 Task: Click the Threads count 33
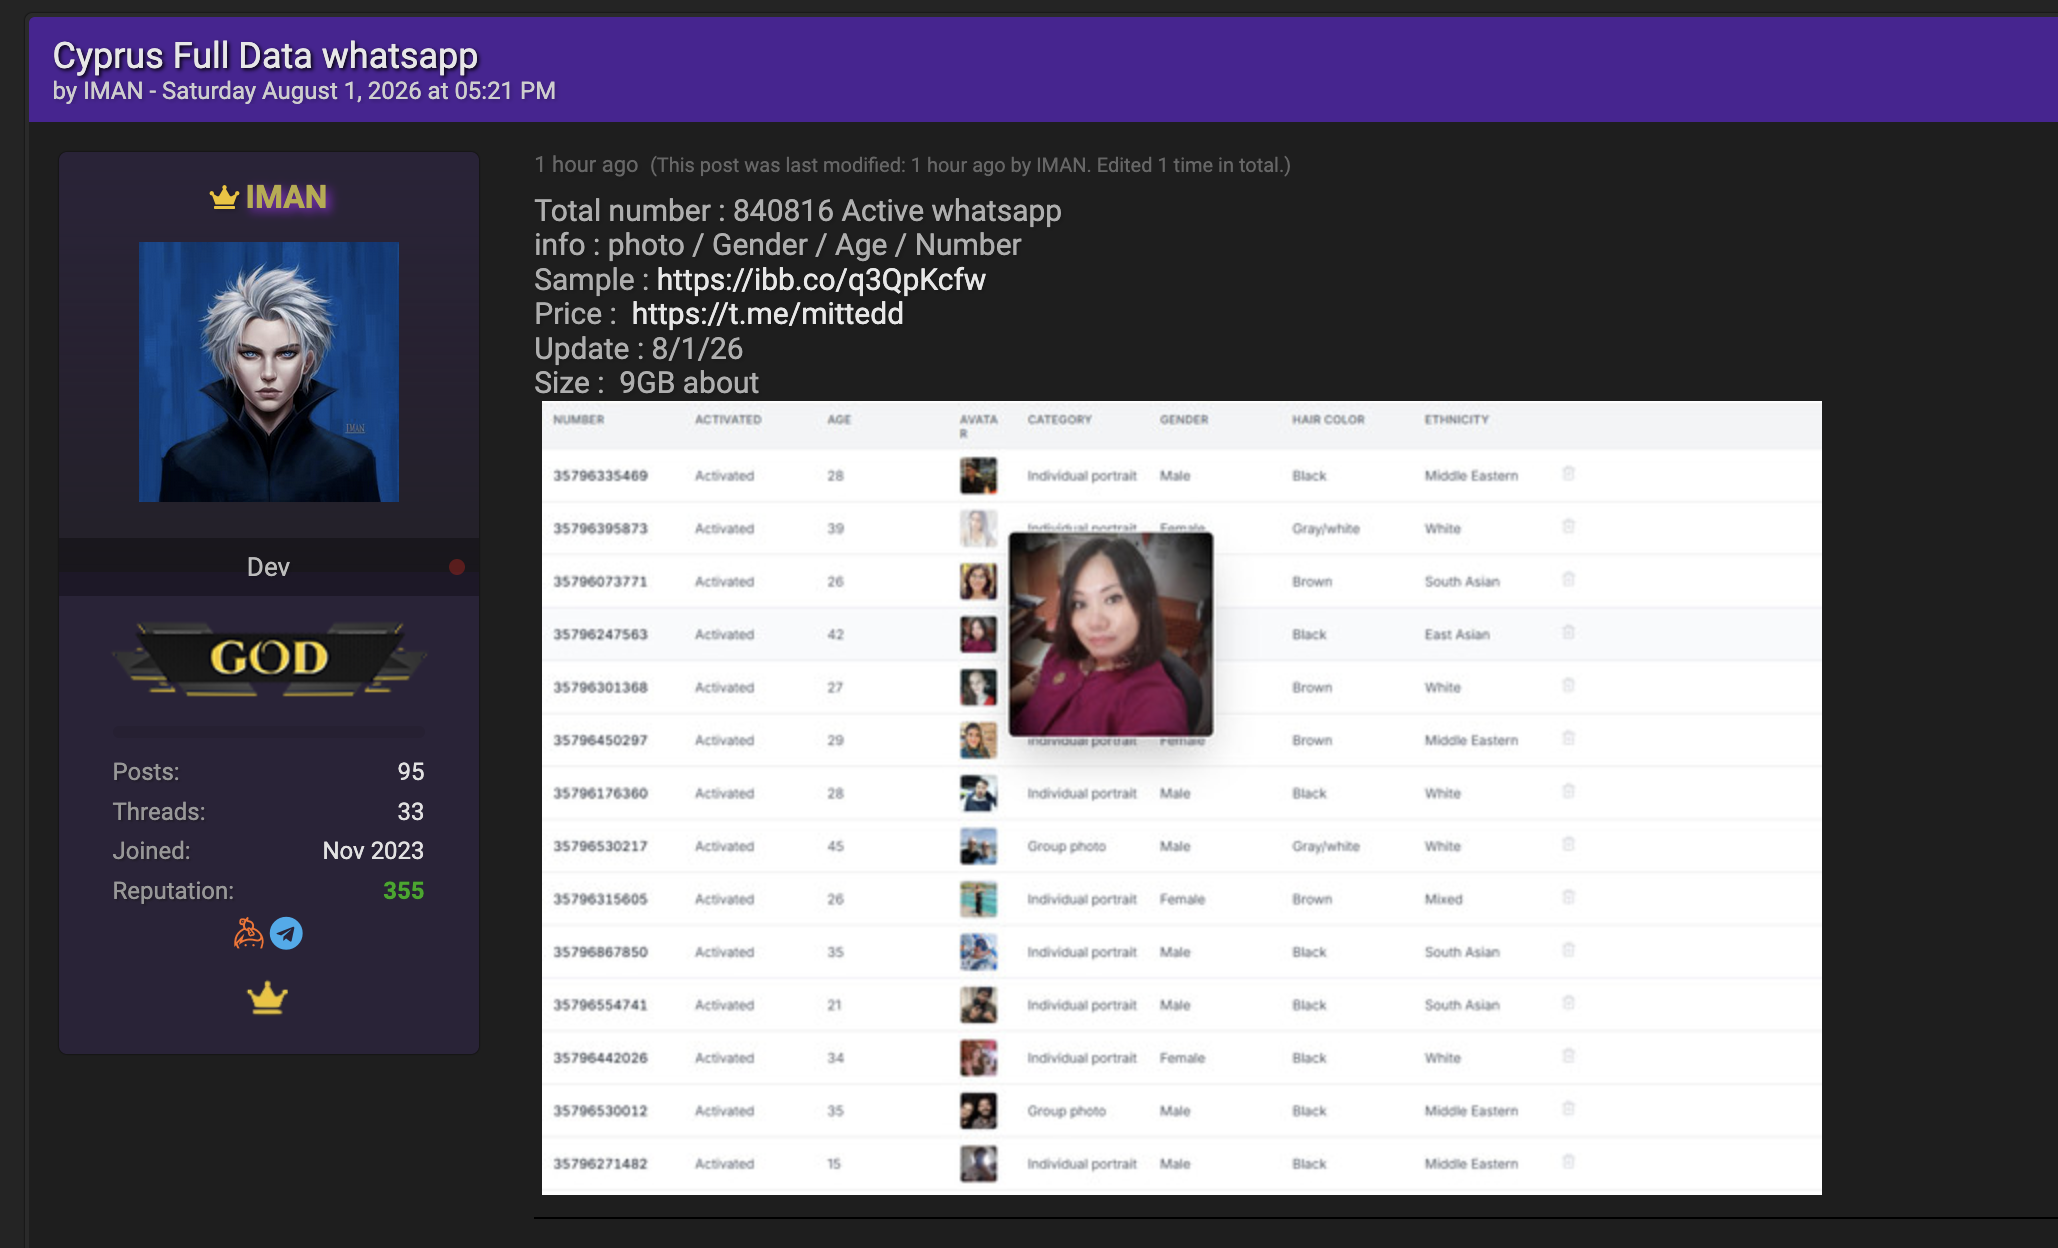411,812
